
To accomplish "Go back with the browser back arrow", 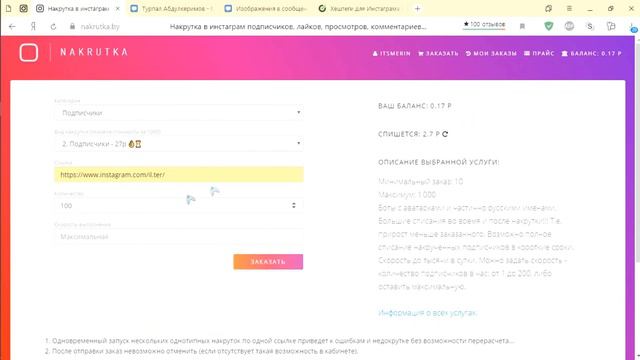I will point(12,27).
